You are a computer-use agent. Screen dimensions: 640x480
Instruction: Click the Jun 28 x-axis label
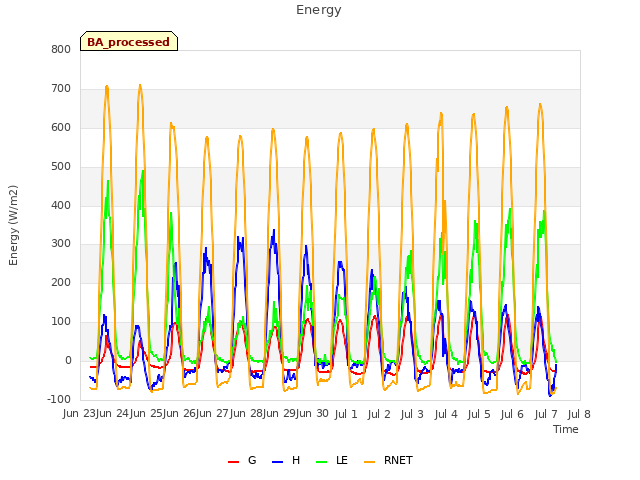(245, 414)
